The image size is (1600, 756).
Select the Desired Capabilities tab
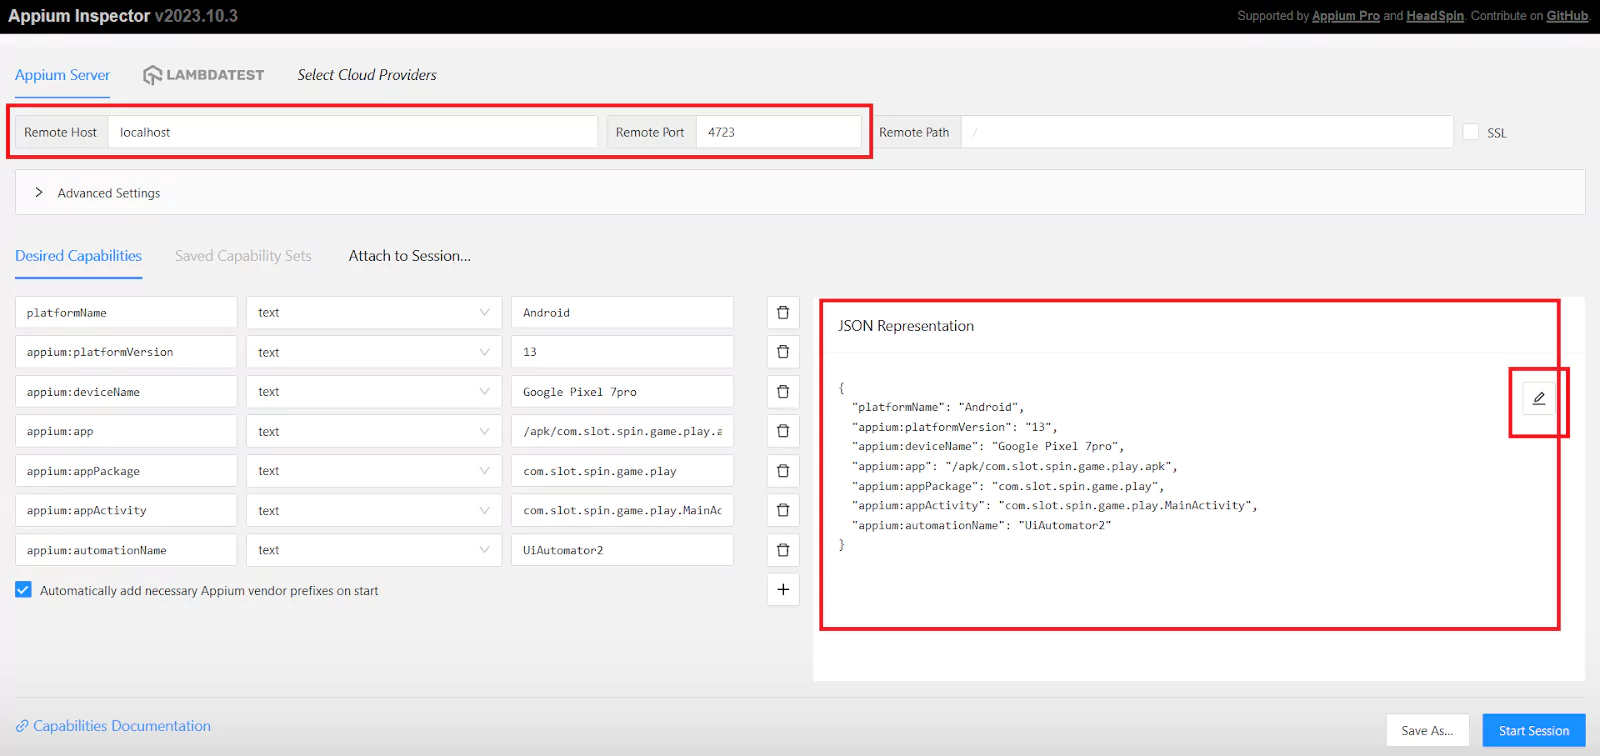pos(78,256)
